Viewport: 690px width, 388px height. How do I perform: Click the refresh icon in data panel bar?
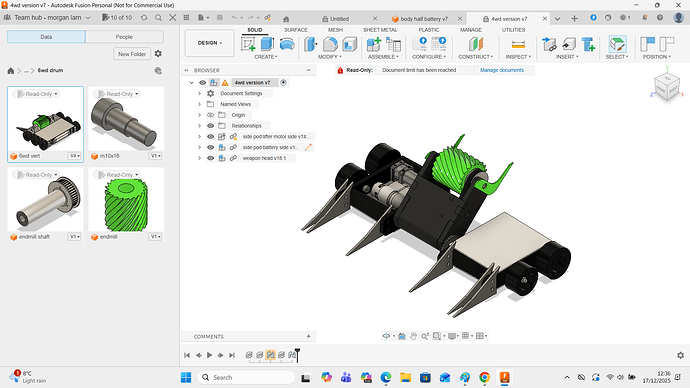pos(144,18)
